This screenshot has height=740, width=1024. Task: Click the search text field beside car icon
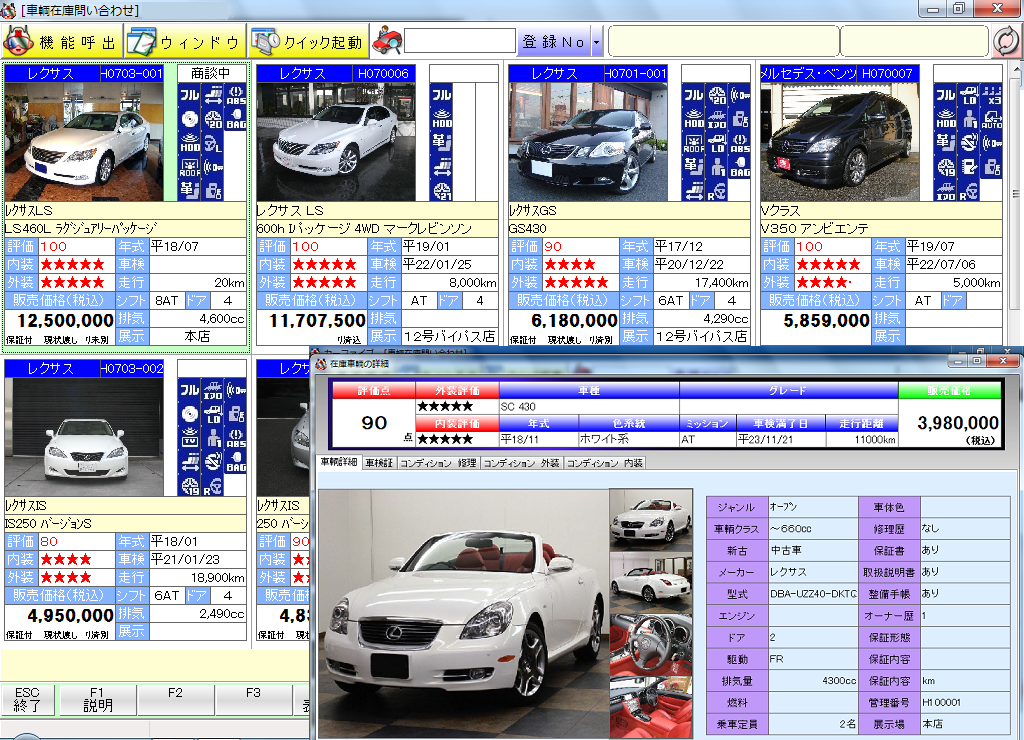[460, 41]
